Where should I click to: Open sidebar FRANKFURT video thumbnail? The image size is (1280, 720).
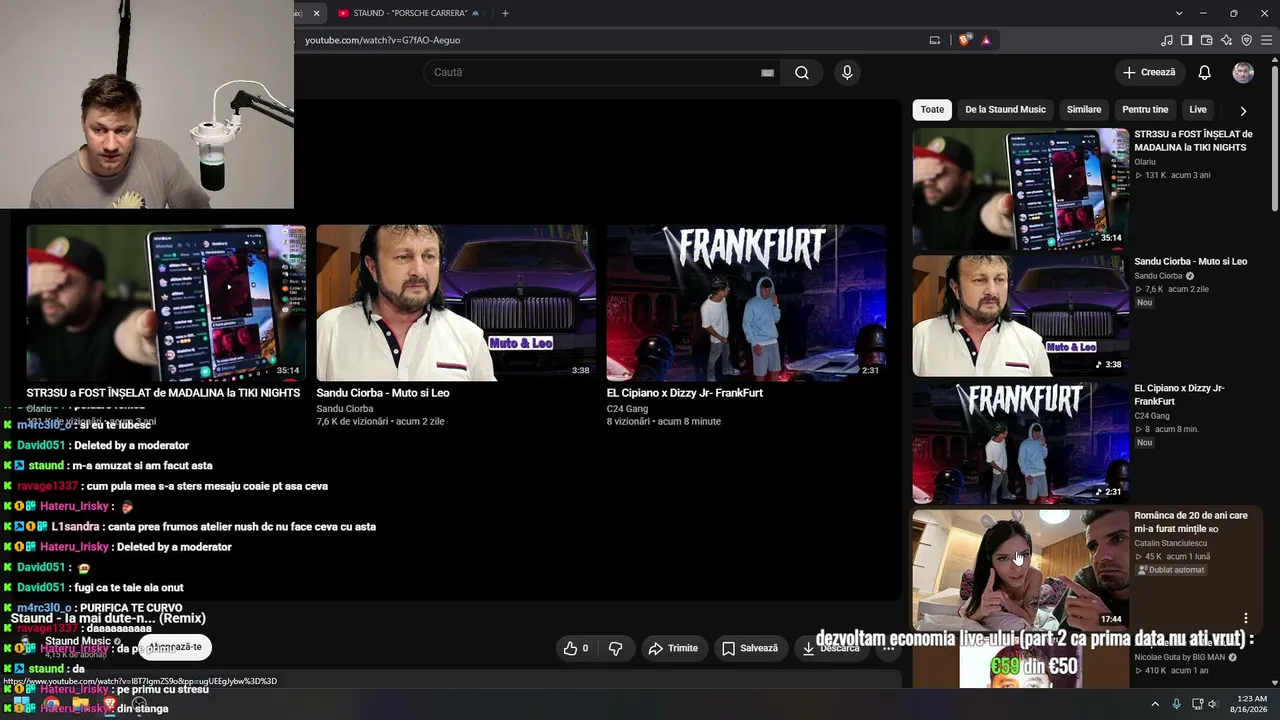1021,443
